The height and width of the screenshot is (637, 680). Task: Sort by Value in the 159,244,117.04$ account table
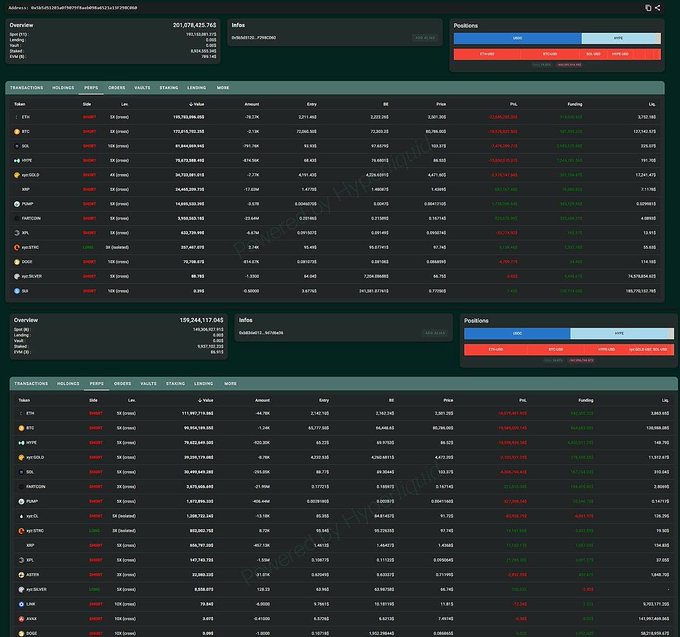pyautogui.click(x=206, y=400)
